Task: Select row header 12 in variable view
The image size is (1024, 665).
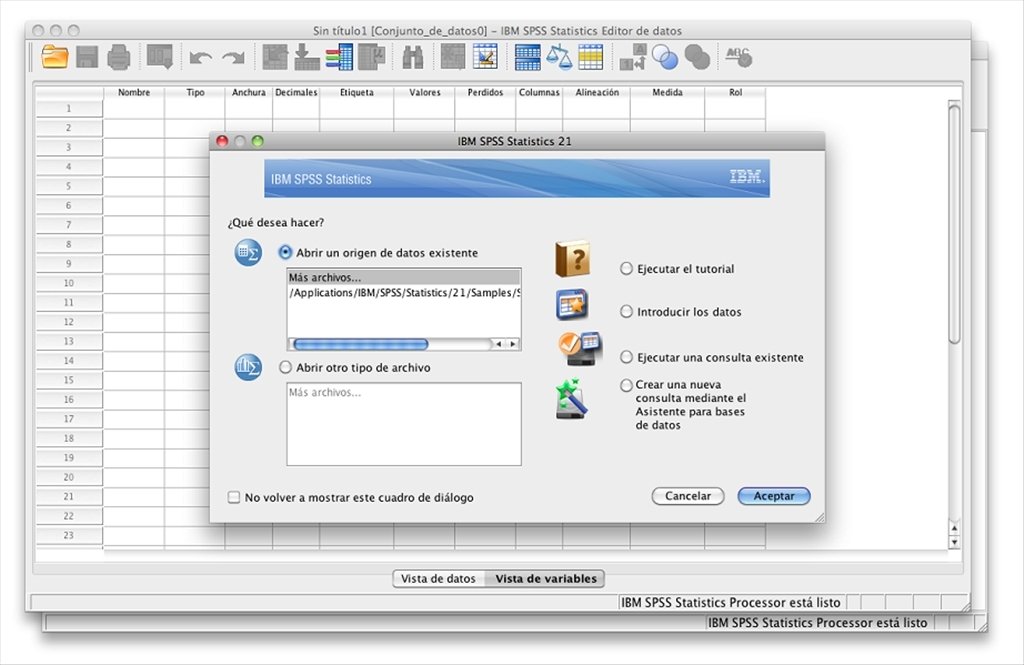Action: [69, 322]
